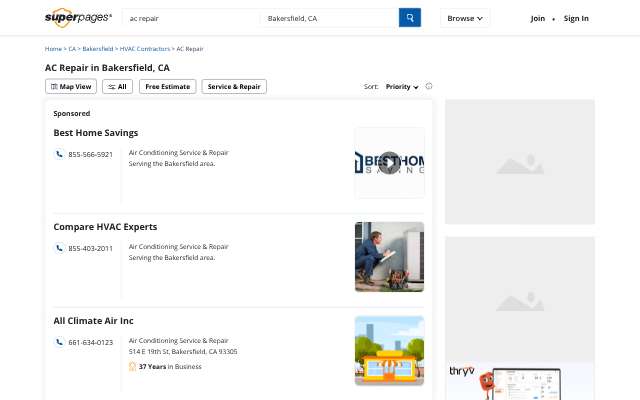Go to Bakersfield breadcrumb
The width and height of the screenshot is (640, 400).
pos(98,49)
